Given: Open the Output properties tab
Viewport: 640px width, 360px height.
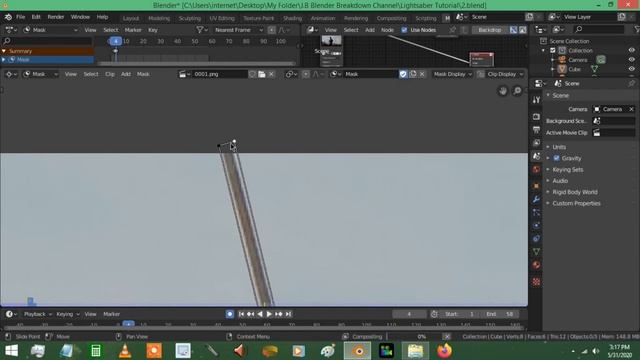Looking at the screenshot, I should (x=536, y=130).
